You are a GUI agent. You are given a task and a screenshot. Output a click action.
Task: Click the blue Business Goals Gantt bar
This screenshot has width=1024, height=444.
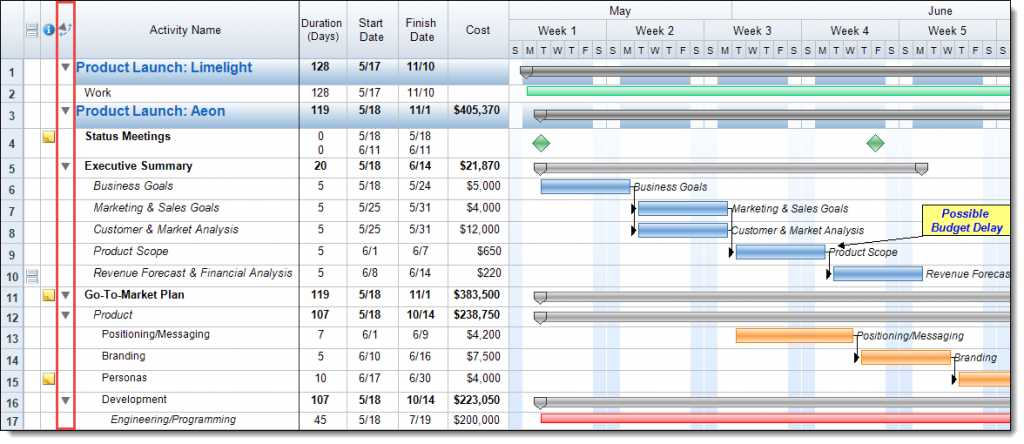coord(585,186)
